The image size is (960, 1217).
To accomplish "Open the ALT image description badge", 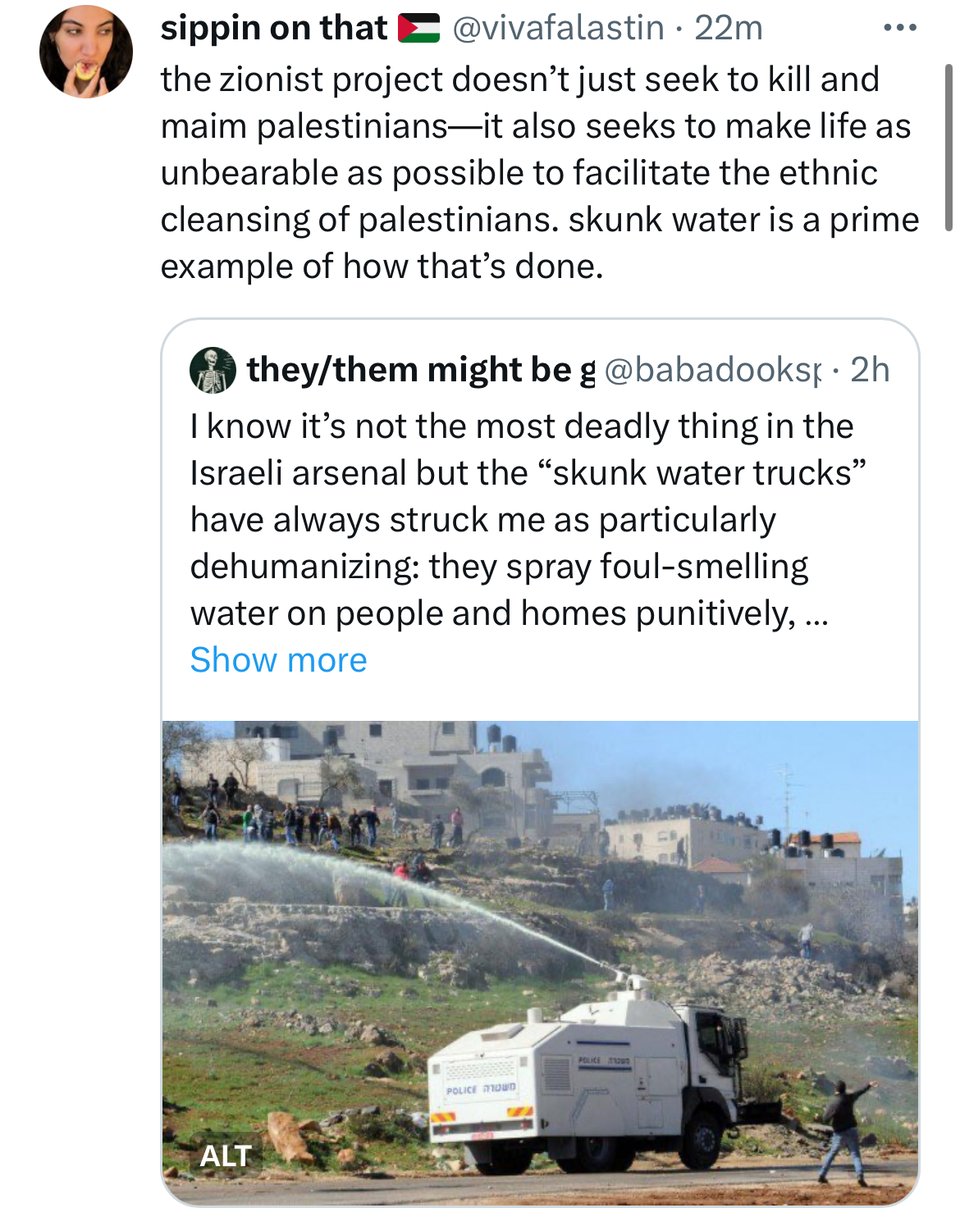I will click(x=224, y=1156).
